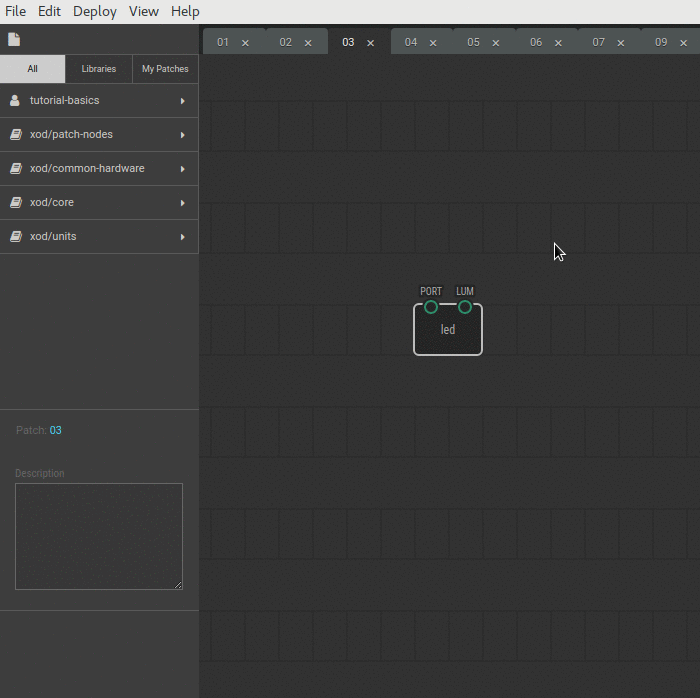Screen dimensions: 700x698
Task: Close the active 03 tab
Action: (x=370, y=43)
